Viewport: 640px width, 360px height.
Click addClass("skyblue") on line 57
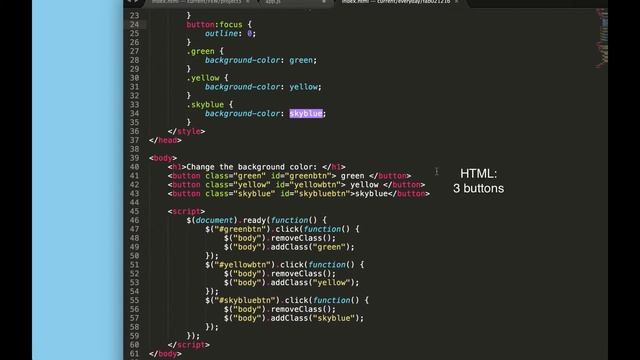pos(315,318)
